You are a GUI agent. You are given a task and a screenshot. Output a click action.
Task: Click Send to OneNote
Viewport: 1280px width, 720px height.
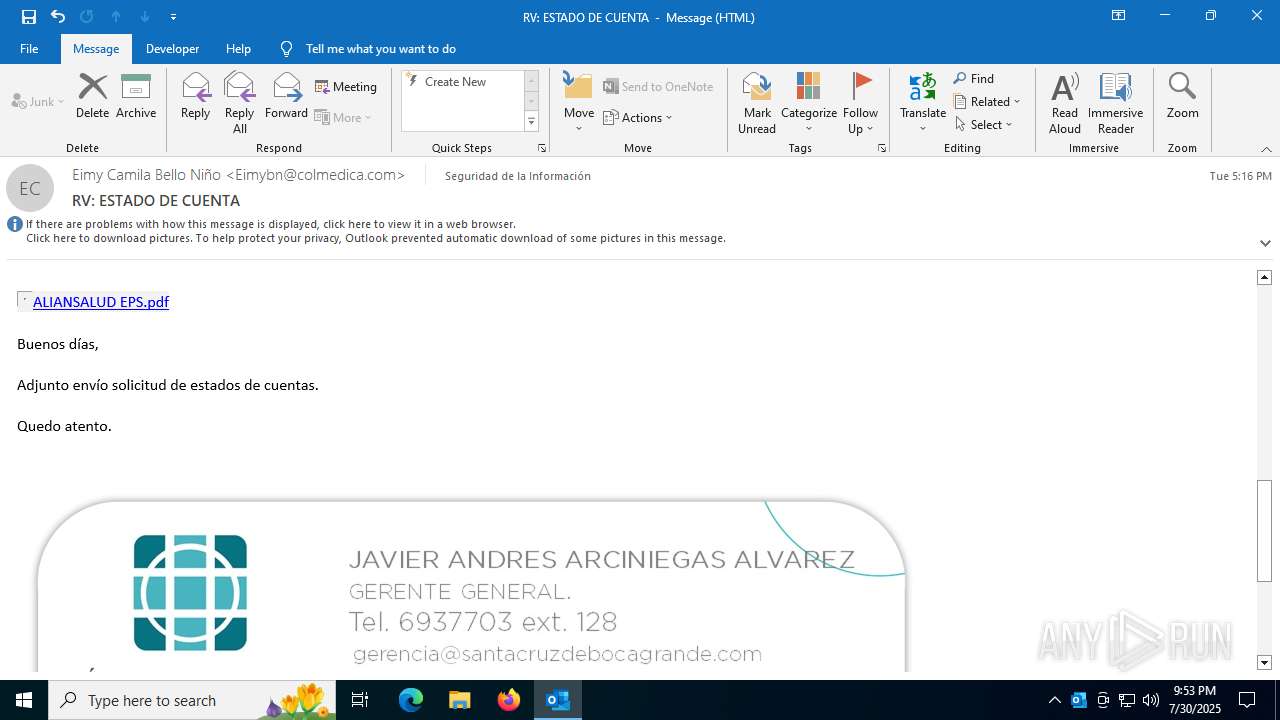click(x=658, y=87)
